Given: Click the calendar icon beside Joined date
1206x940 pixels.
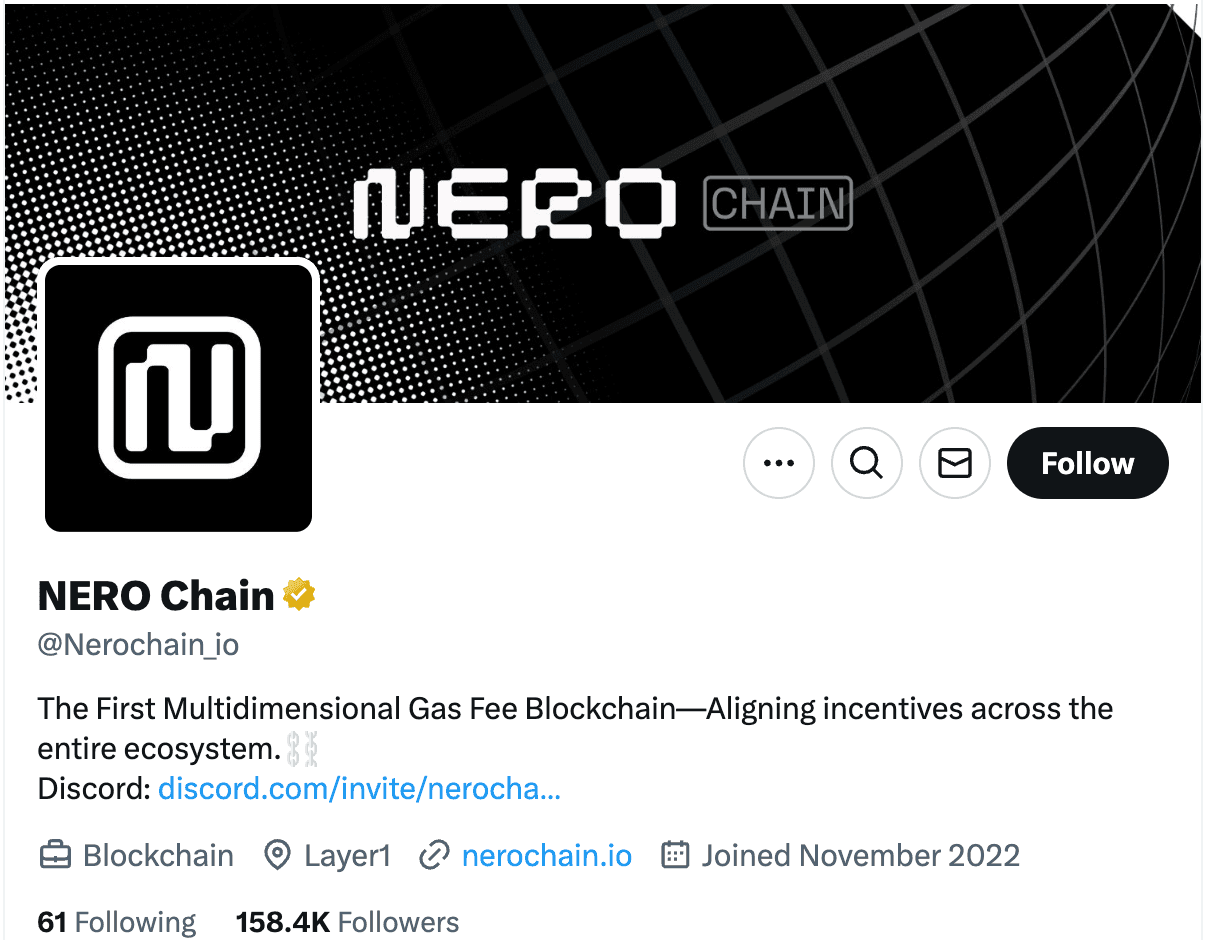Looking at the screenshot, I should click(x=676, y=856).
